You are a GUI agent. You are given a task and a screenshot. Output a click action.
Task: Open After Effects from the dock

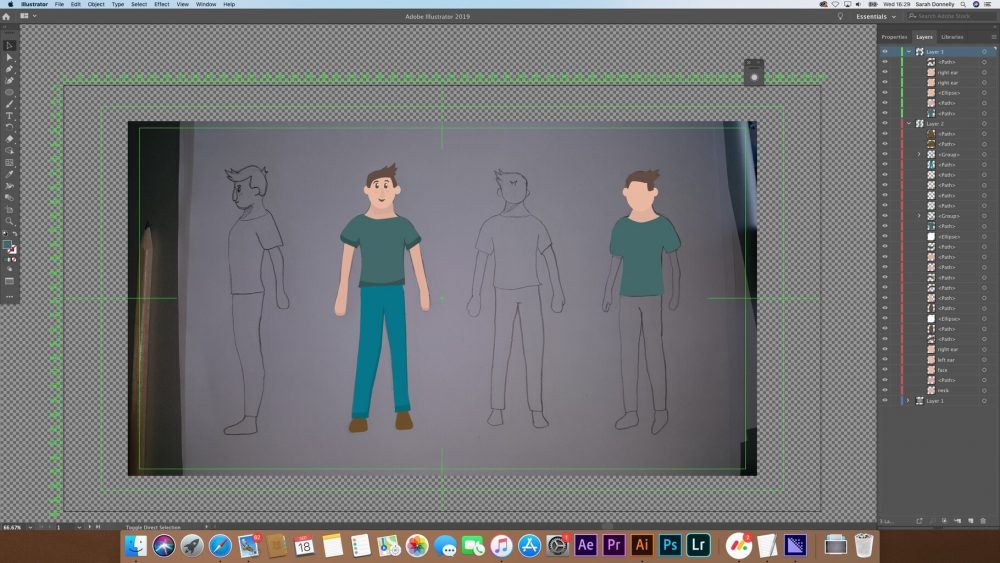(586, 545)
